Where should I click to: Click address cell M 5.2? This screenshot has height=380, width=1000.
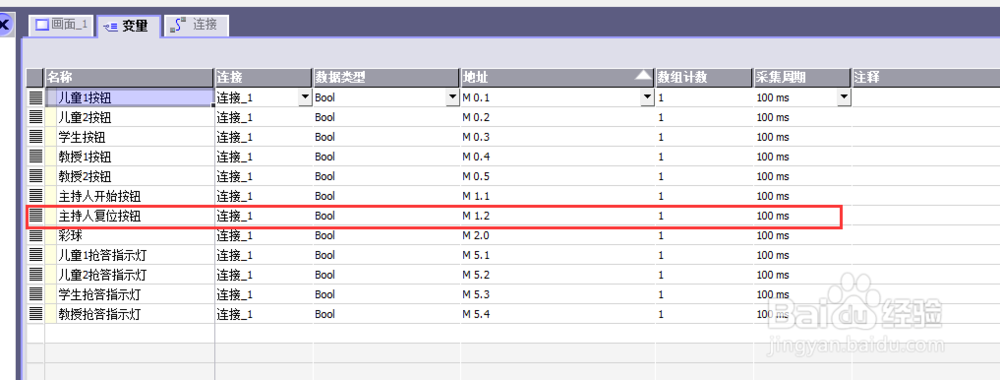(558, 275)
